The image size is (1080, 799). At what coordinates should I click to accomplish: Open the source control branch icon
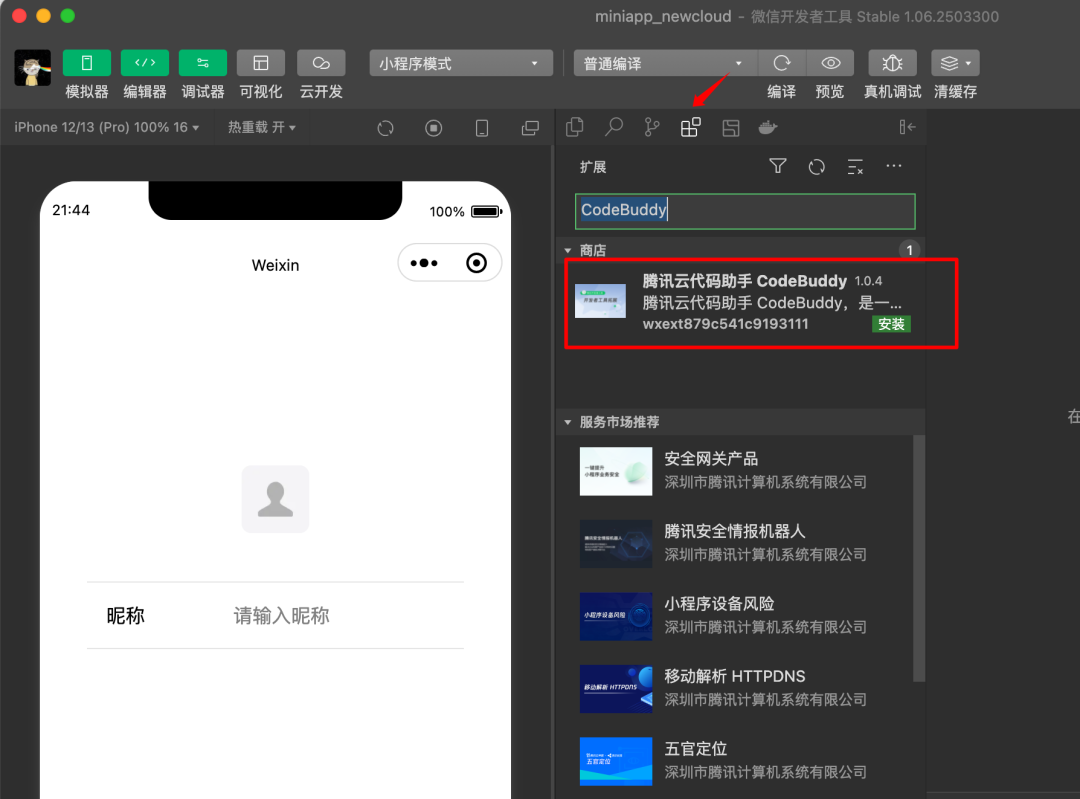[652, 127]
